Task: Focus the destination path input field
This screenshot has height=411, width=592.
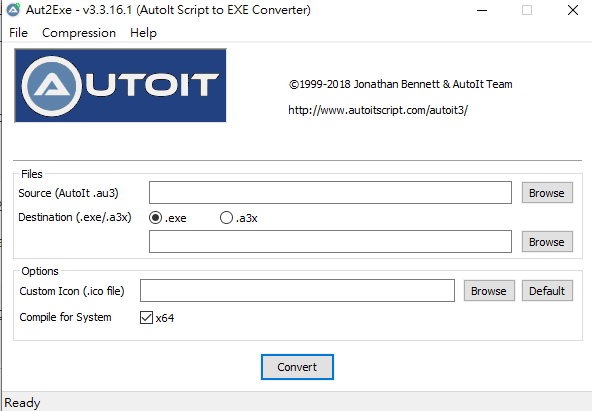Action: [330, 242]
